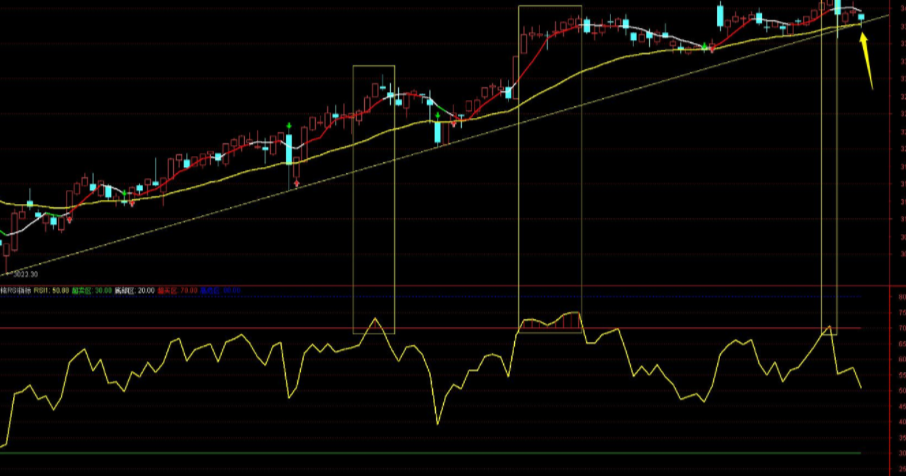Screen dimensions: 906x476
Task: Select the green RSI oversold line
Action: tap(430, 453)
